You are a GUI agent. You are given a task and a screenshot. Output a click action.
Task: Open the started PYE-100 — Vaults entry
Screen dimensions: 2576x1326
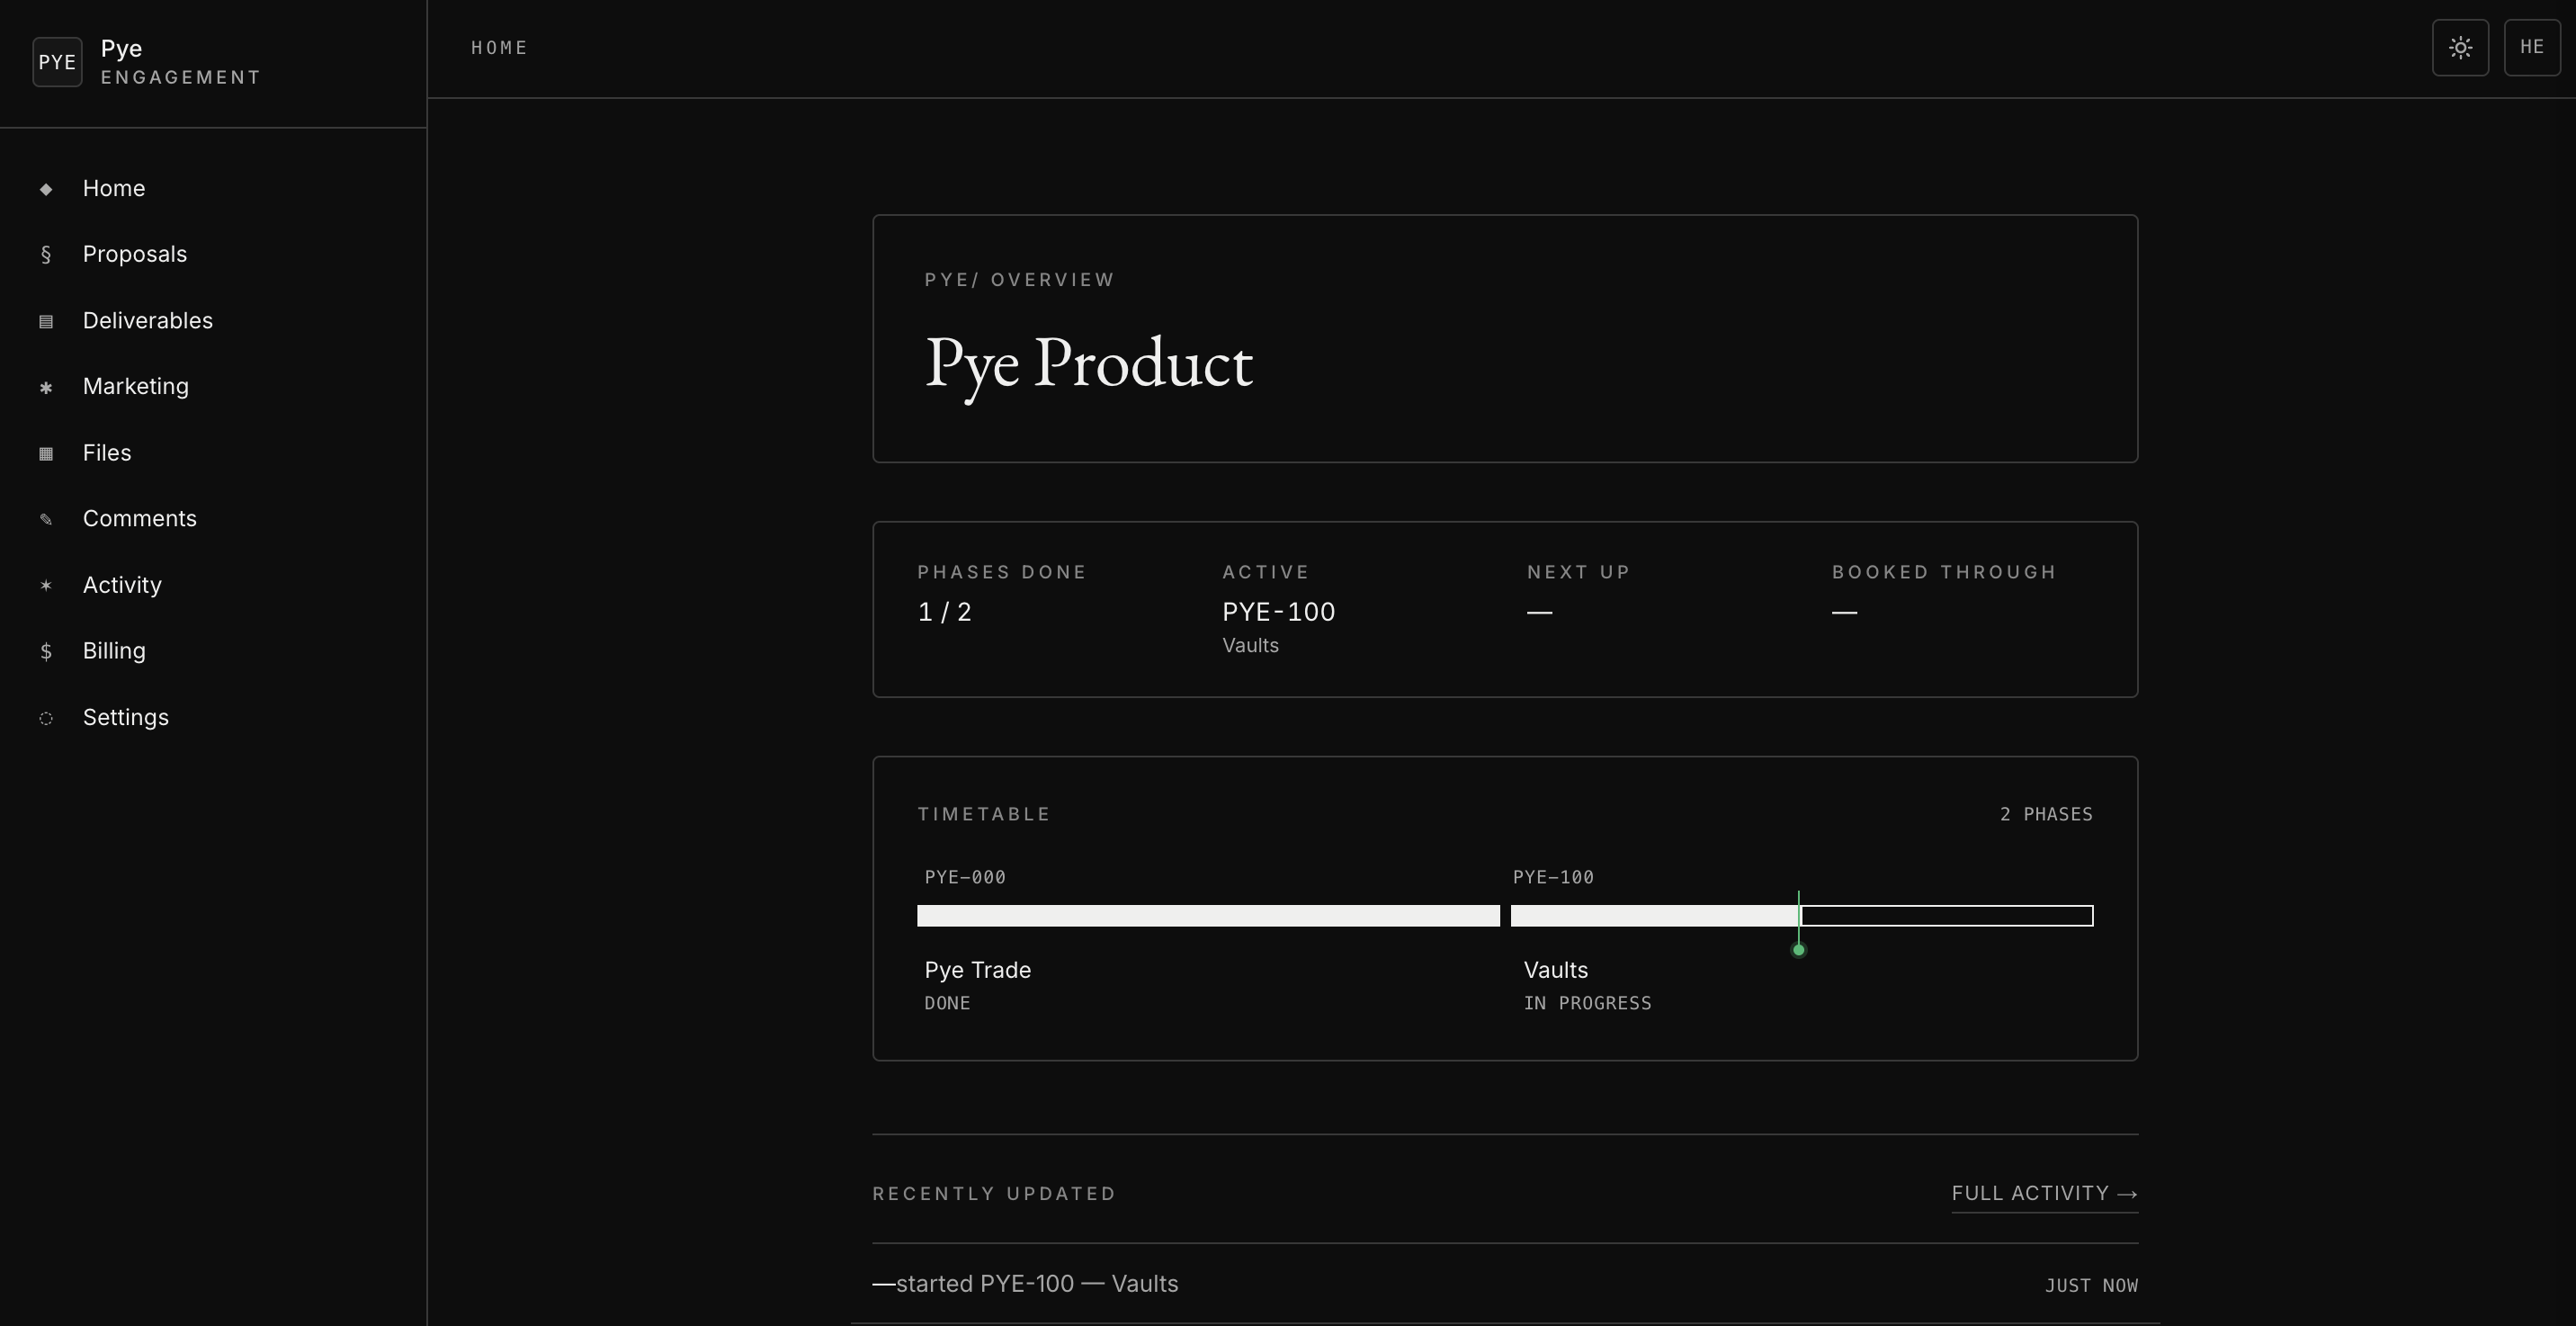click(x=1505, y=1284)
